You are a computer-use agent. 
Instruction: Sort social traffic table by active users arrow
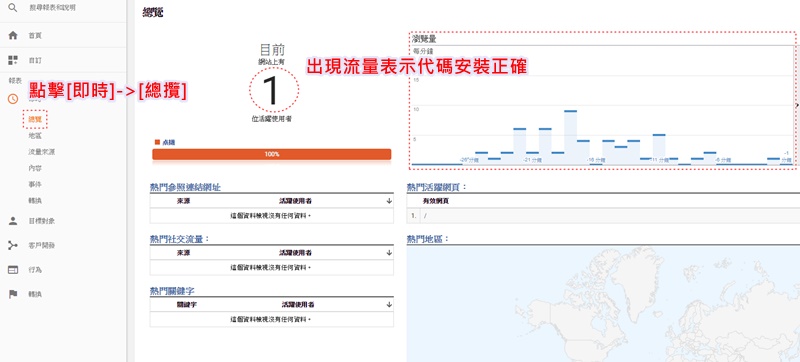click(x=389, y=252)
